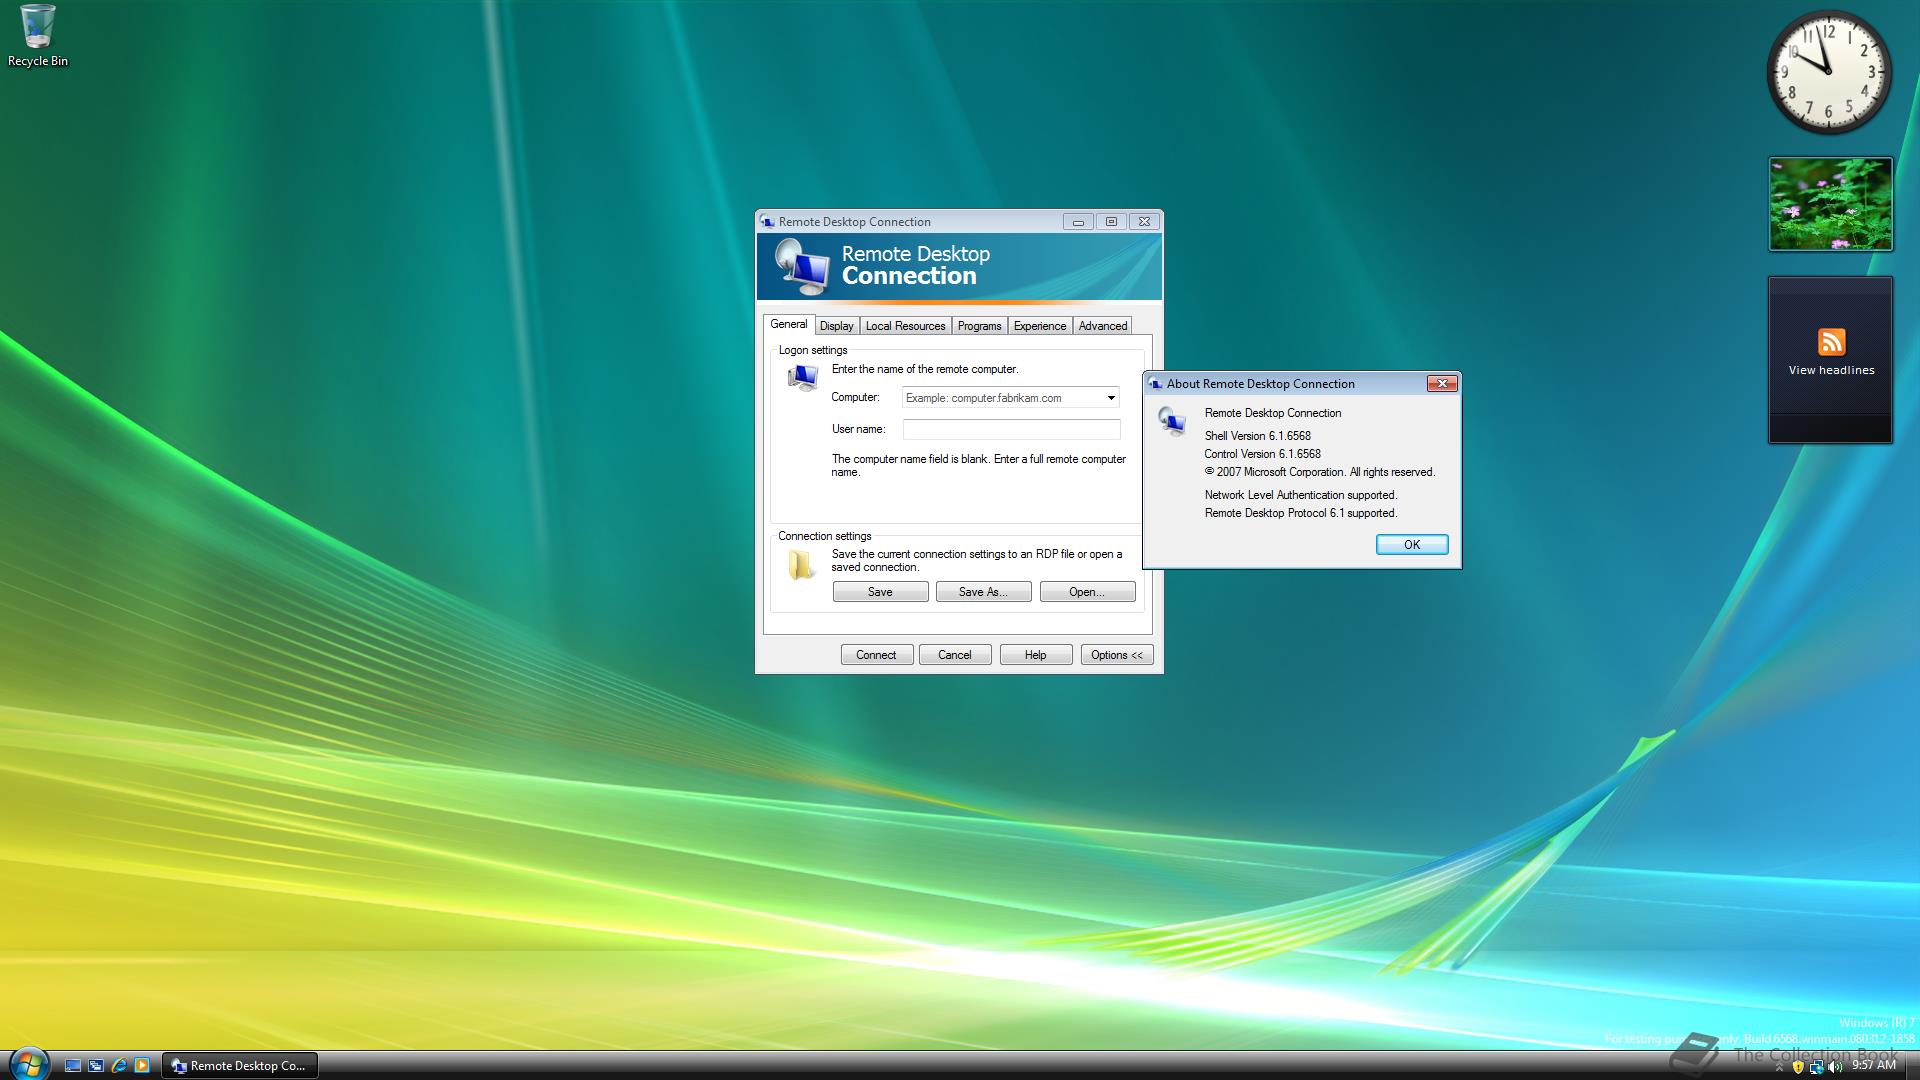Screen dimensions: 1920x1080
Task: Launch Internet Explorer from Quick Launch
Action: (x=119, y=1066)
